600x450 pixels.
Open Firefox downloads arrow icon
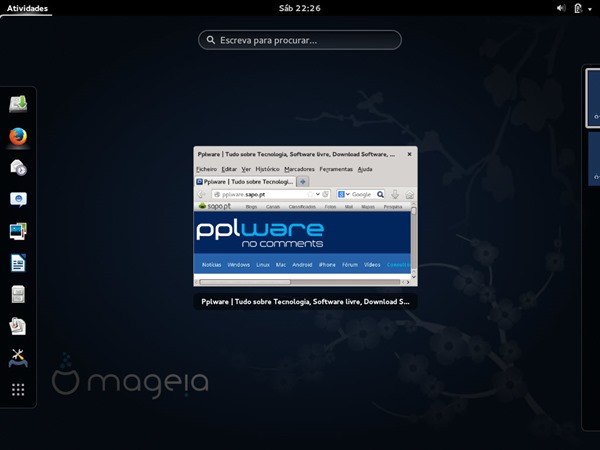pyautogui.click(x=395, y=194)
